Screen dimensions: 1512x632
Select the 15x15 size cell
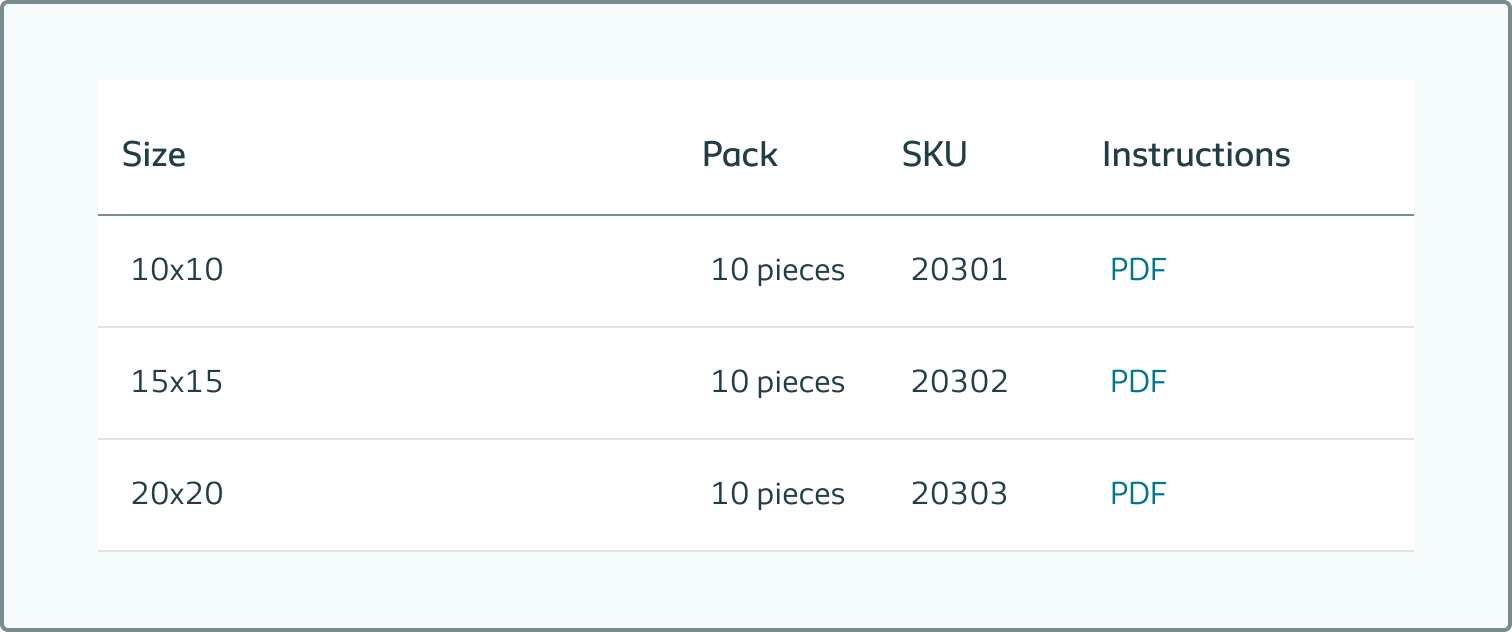tap(177, 382)
